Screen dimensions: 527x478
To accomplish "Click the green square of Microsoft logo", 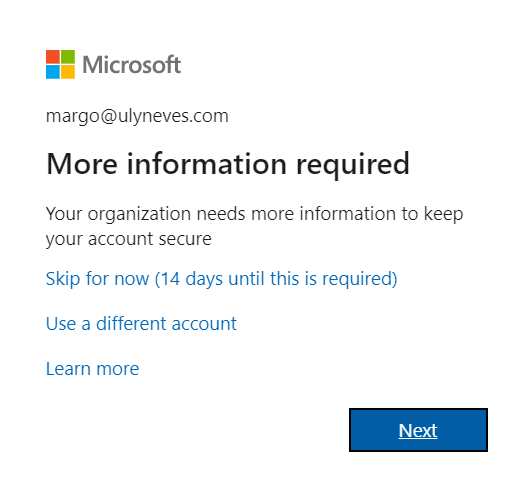I will [x=68, y=57].
